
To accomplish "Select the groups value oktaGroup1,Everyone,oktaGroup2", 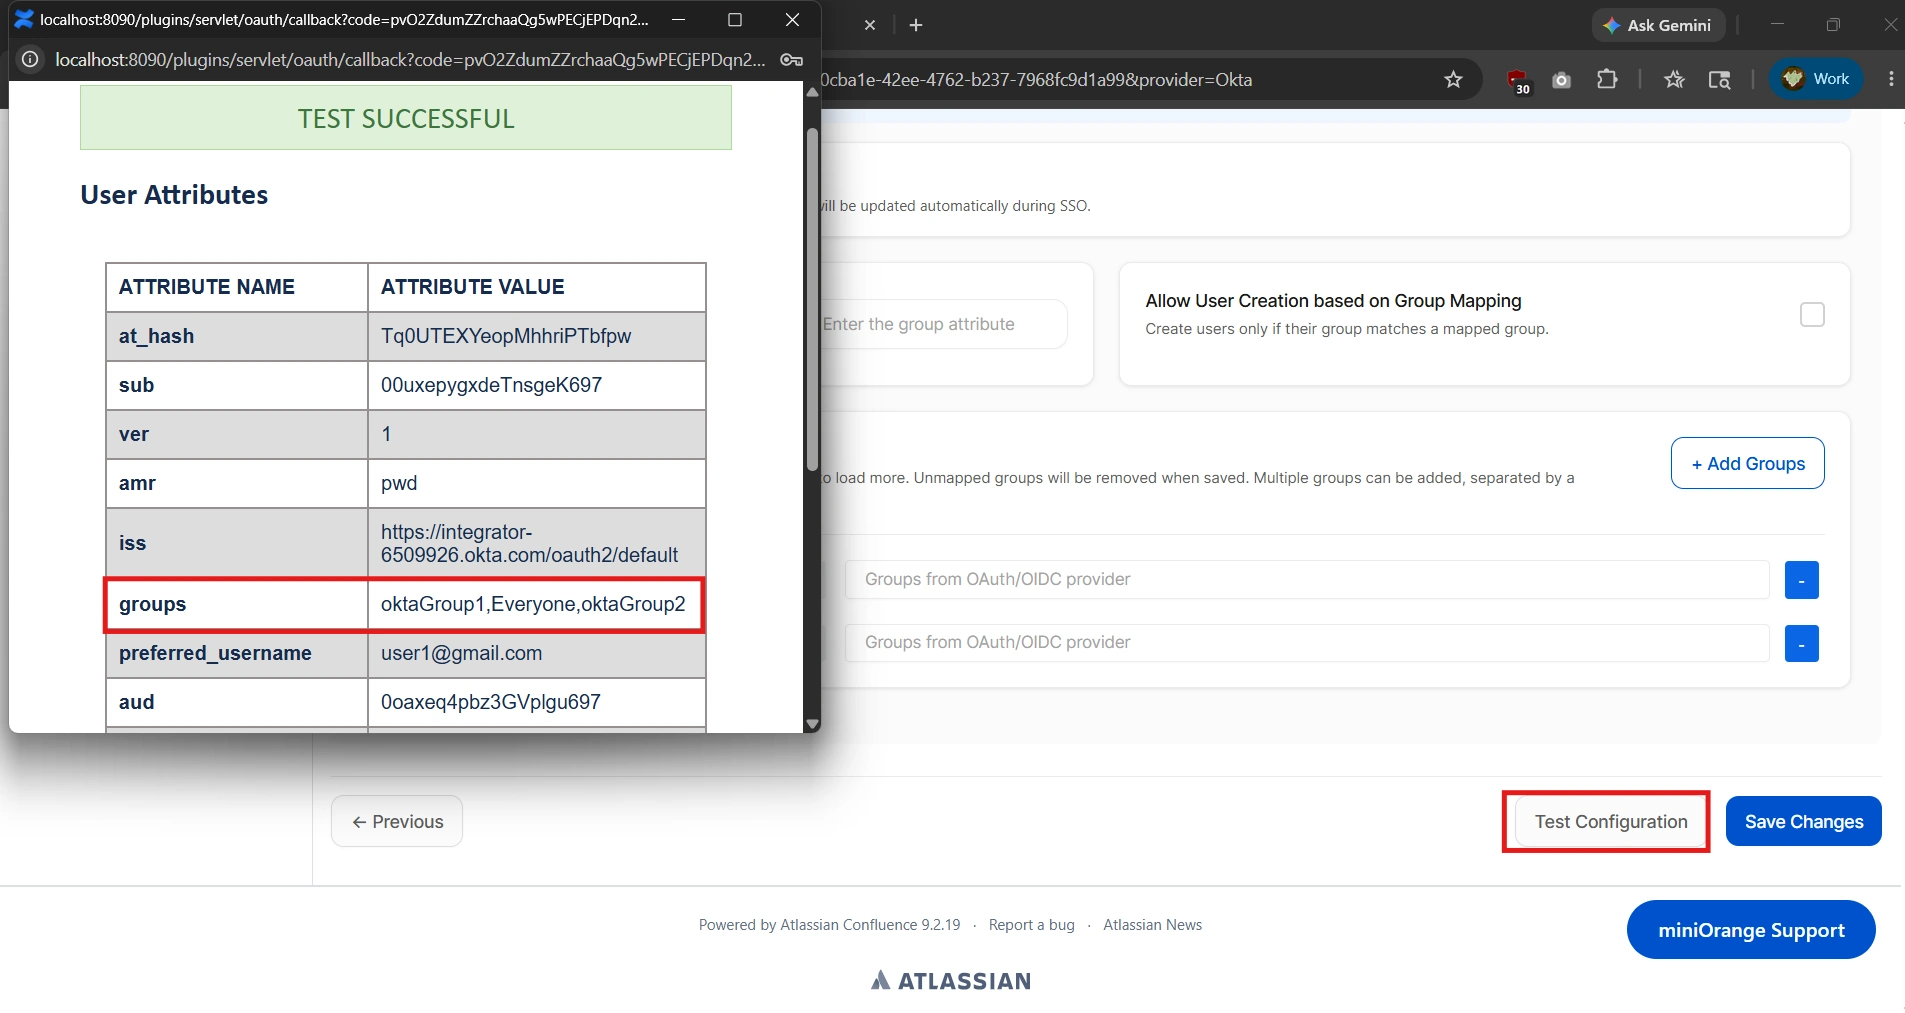I will pyautogui.click(x=533, y=604).
